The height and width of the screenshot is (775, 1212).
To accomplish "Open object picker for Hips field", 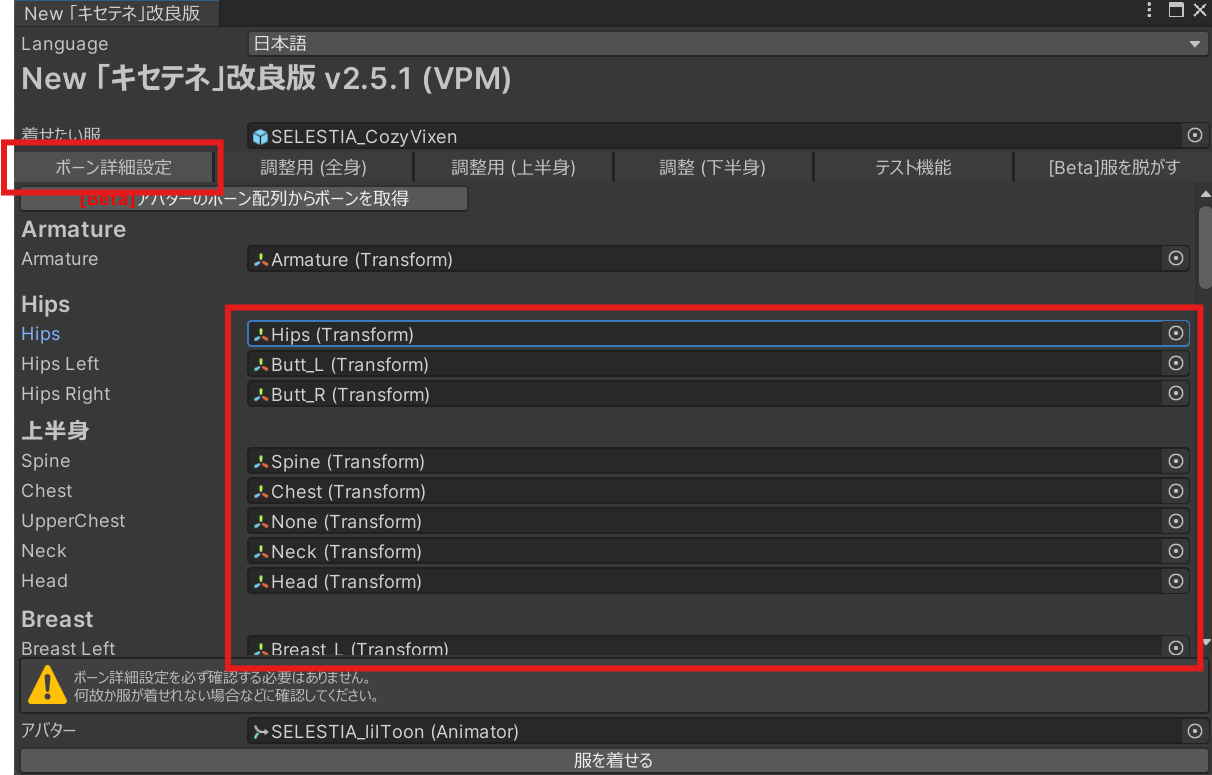I will click(x=1176, y=333).
